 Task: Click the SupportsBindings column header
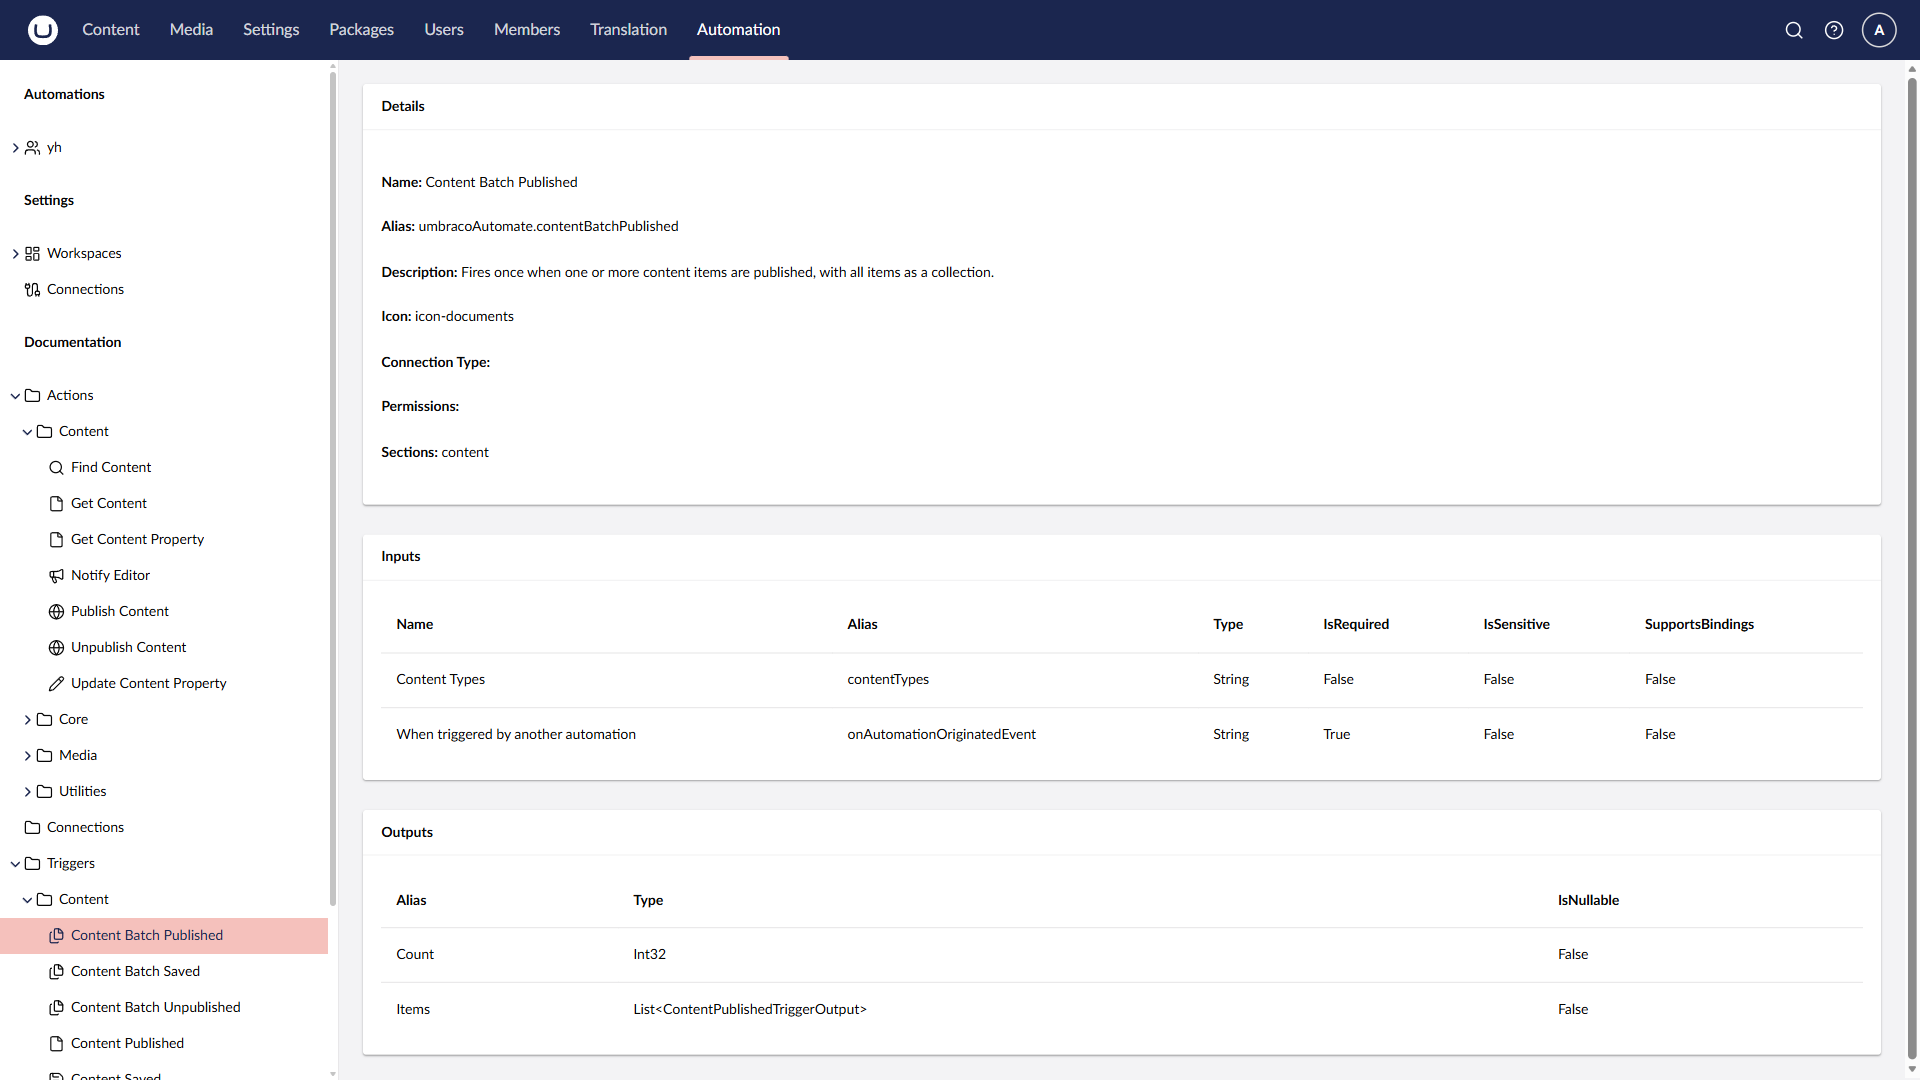click(1699, 625)
